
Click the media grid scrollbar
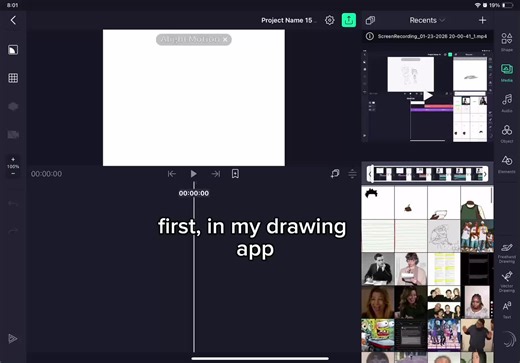[x=492, y=194]
